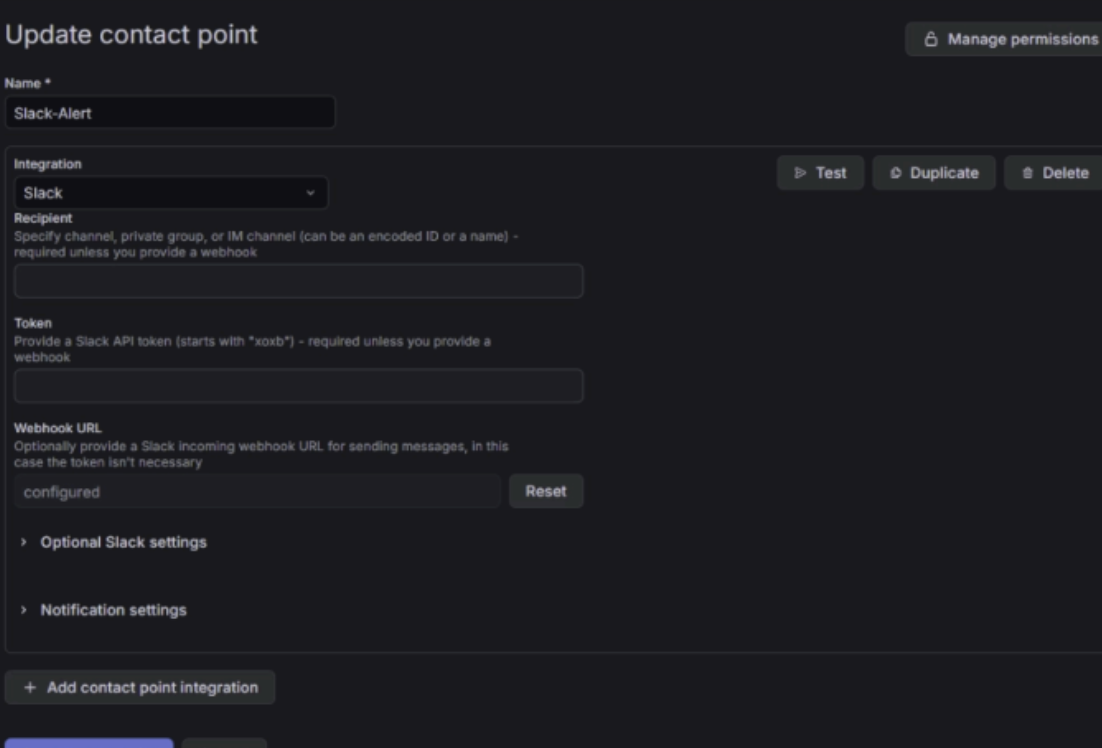Click the chevron icon beside Notification settings
This screenshot has width=1102, height=748.
pos(24,610)
